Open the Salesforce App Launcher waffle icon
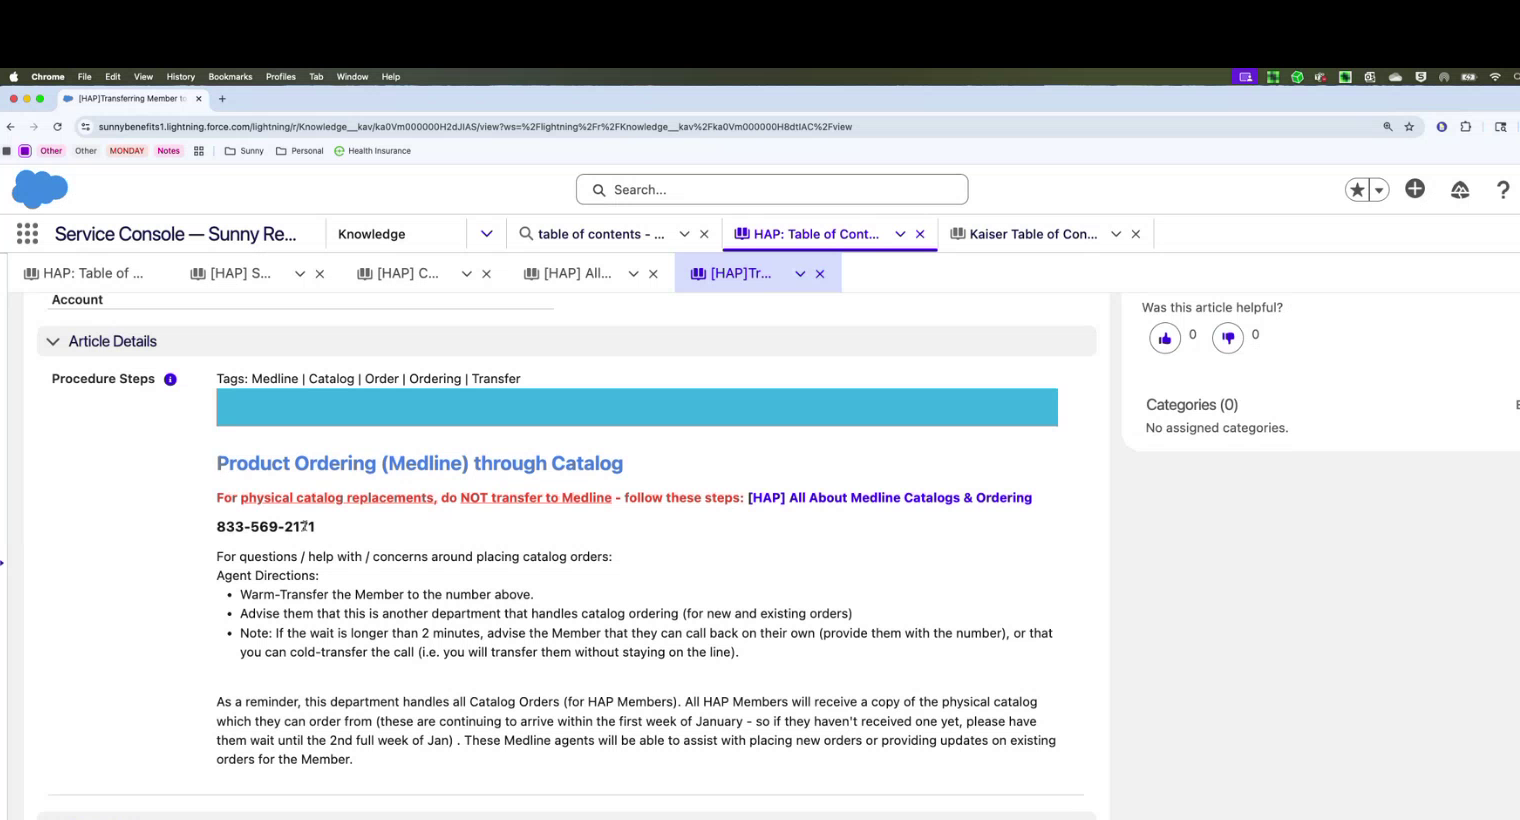Viewport: 1520px width, 820px height. 27,233
